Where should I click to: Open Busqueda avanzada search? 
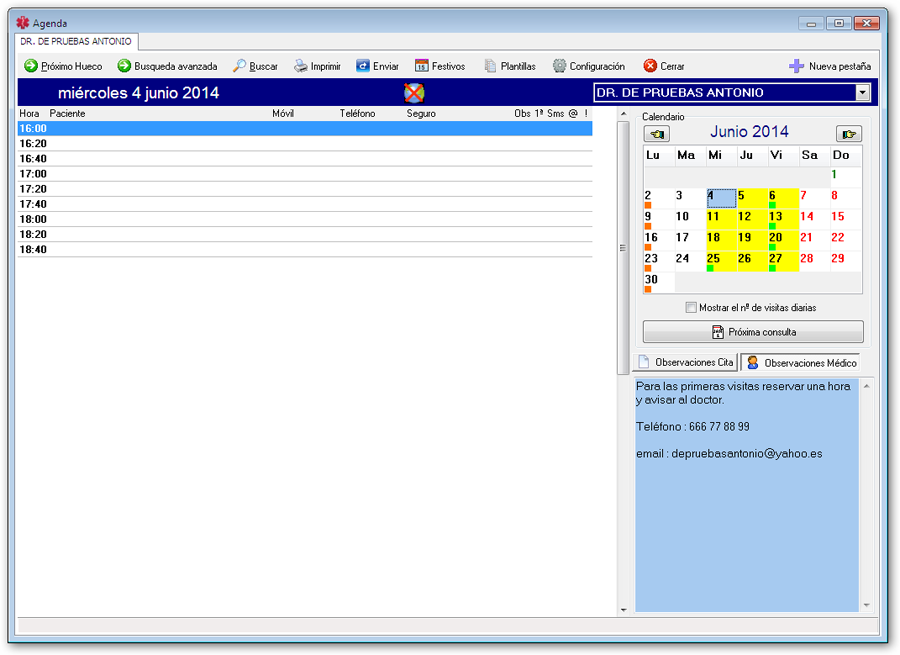[167, 66]
